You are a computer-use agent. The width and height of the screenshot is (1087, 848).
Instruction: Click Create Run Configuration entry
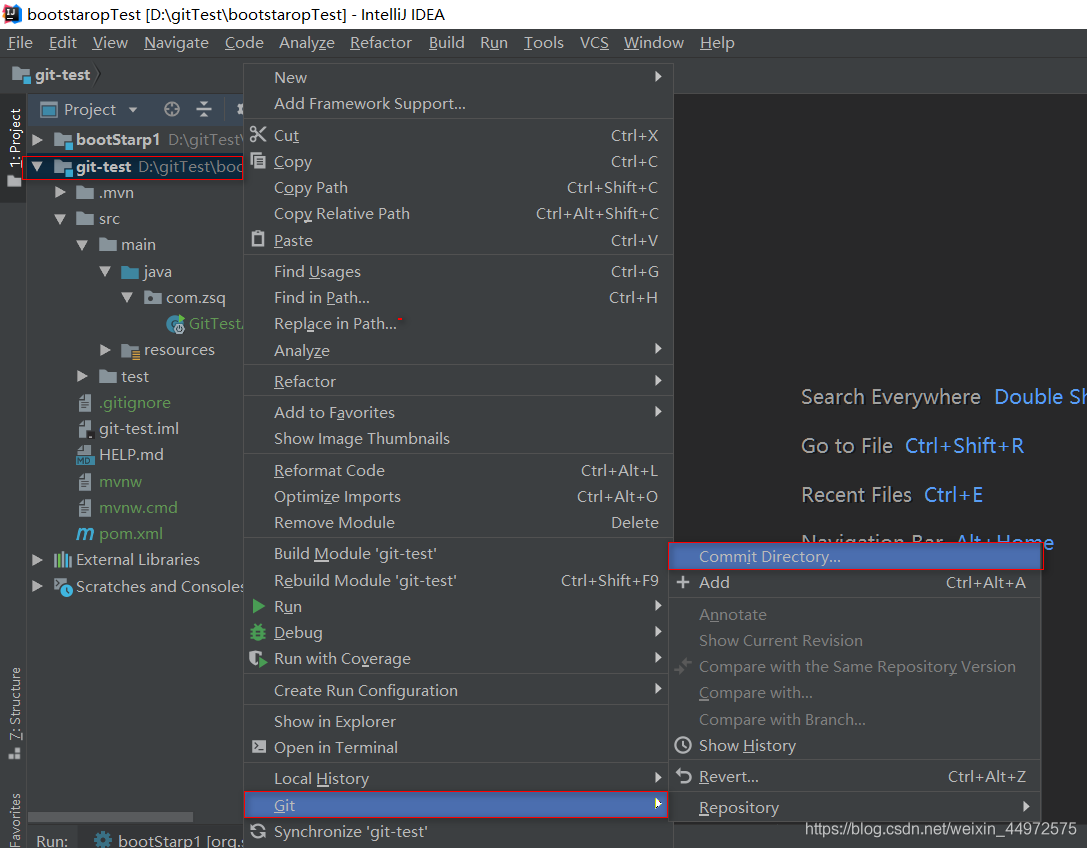click(456, 690)
